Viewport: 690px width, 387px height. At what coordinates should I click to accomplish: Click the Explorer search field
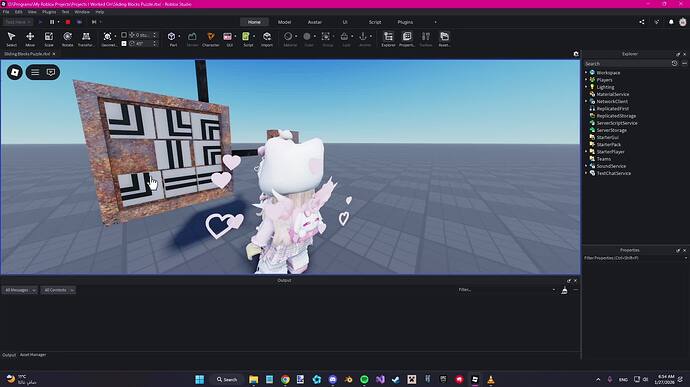627,64
